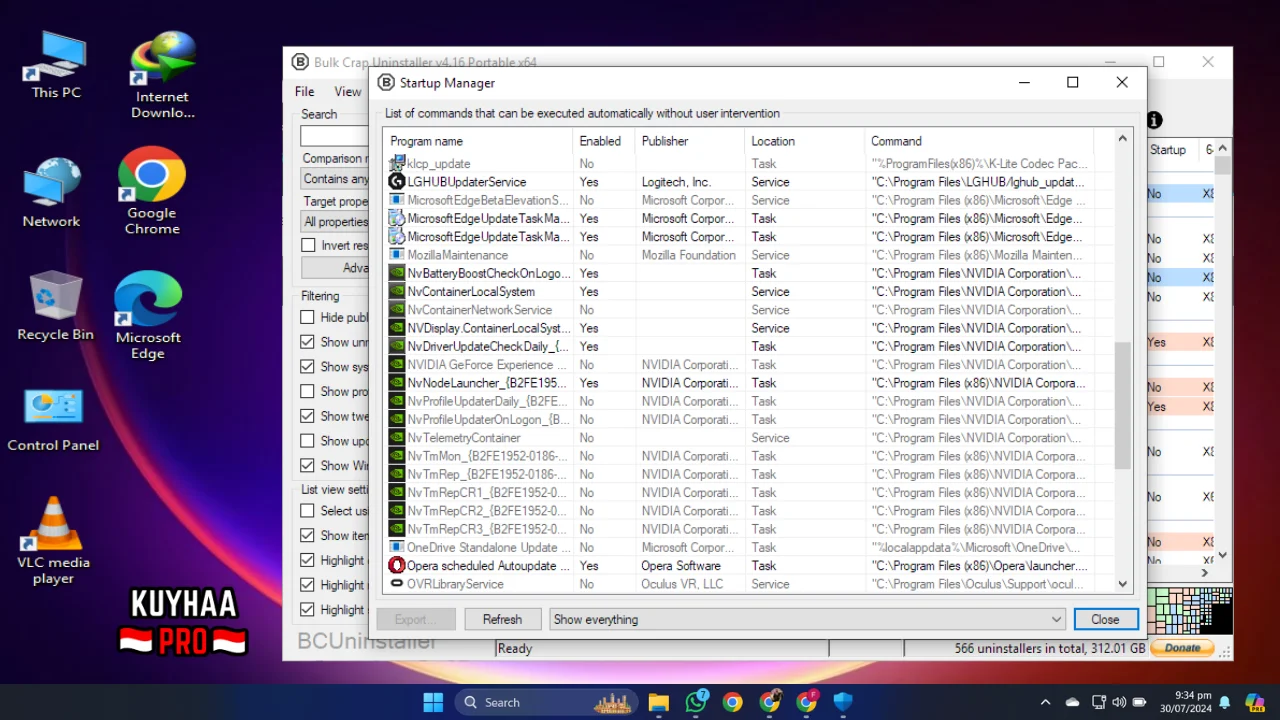
Task: Sort by Command column header
Action: [979, 141]
